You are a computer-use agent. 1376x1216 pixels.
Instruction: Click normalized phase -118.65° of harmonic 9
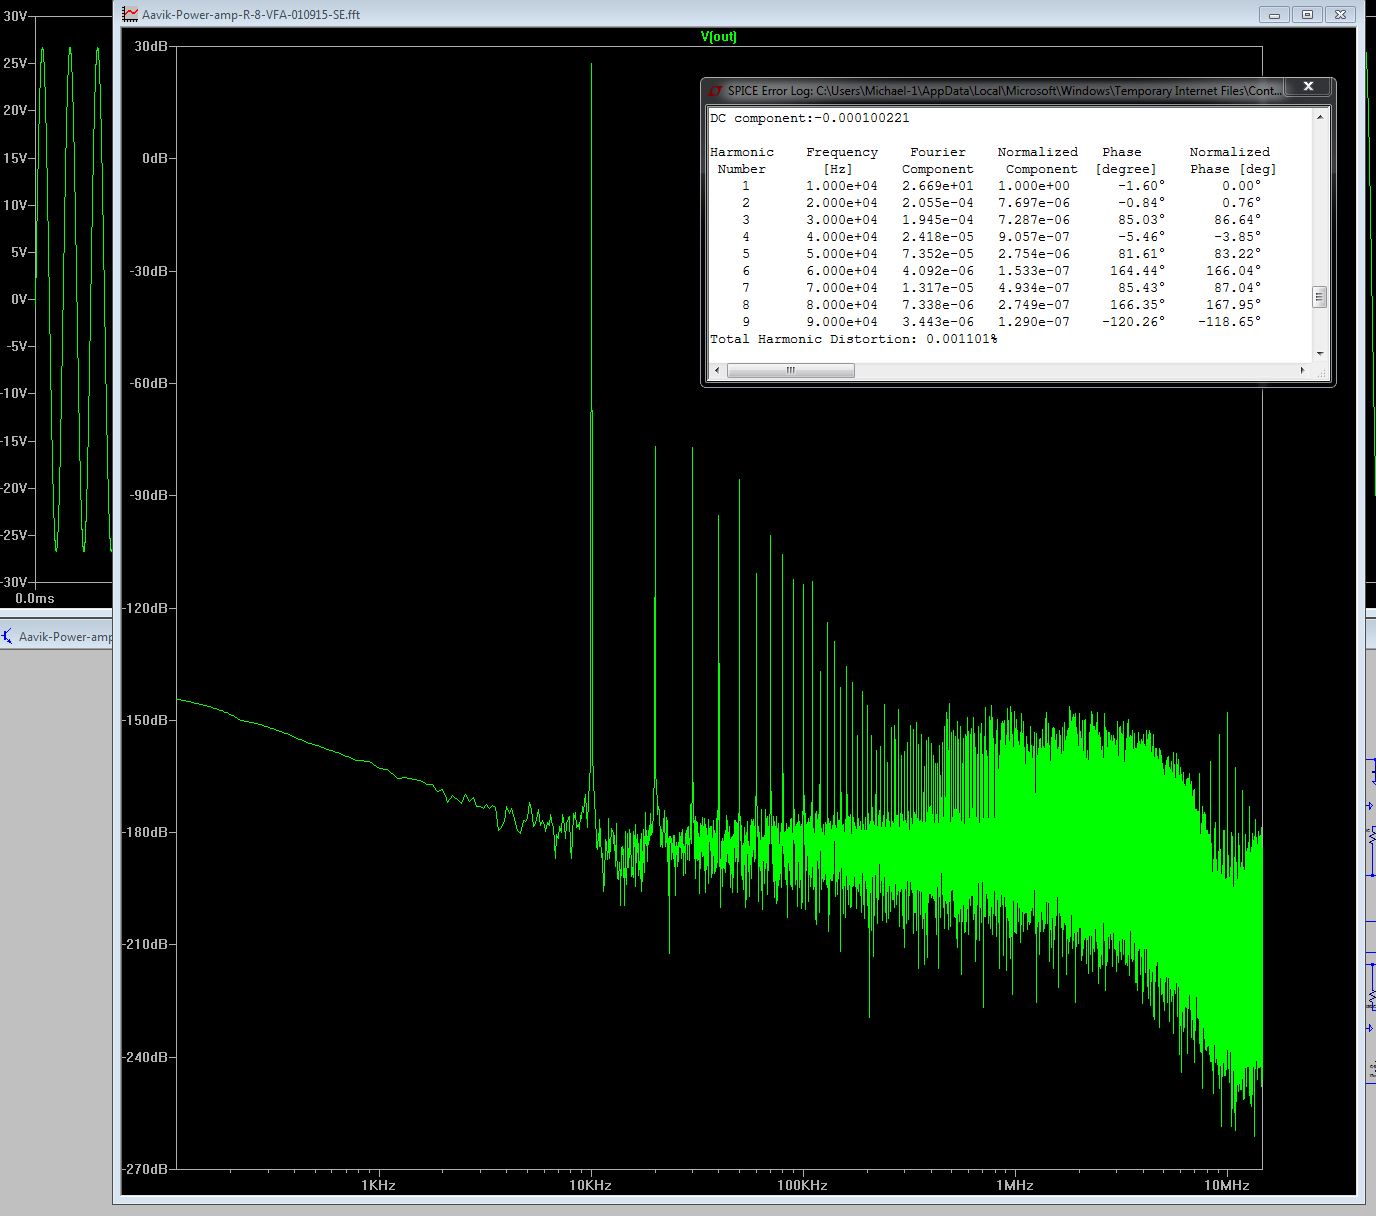(1229, 322)
